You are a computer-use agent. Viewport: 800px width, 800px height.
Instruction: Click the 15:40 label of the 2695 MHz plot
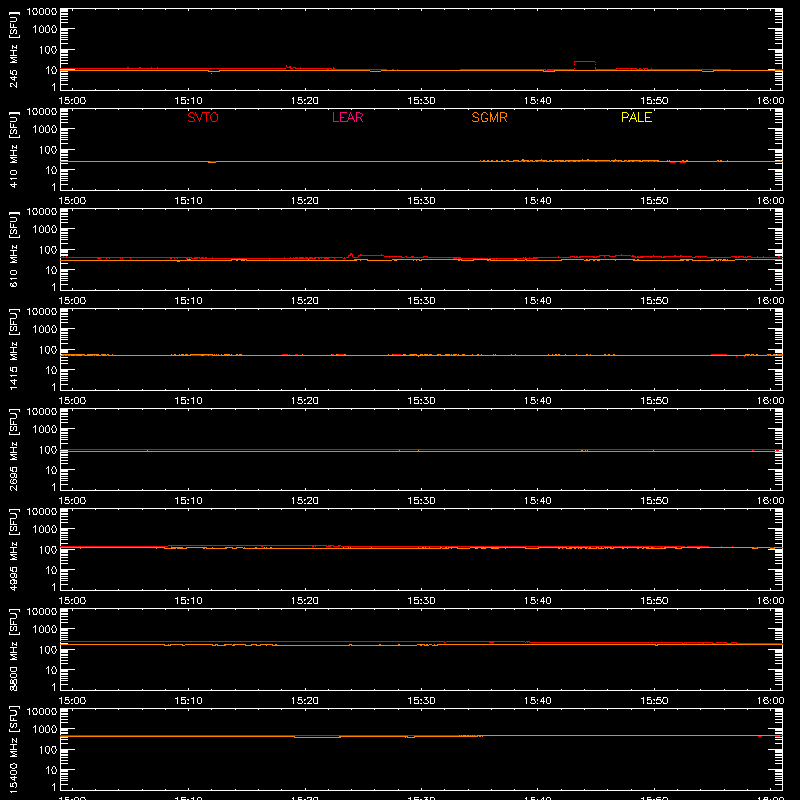click(x=538, y=501)
